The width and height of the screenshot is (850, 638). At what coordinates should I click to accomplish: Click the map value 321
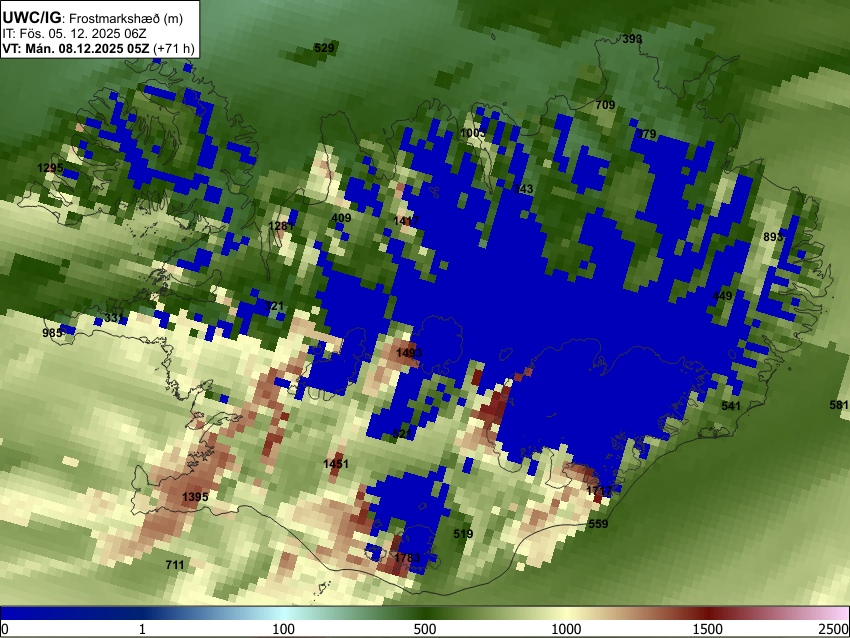[274, 306]
